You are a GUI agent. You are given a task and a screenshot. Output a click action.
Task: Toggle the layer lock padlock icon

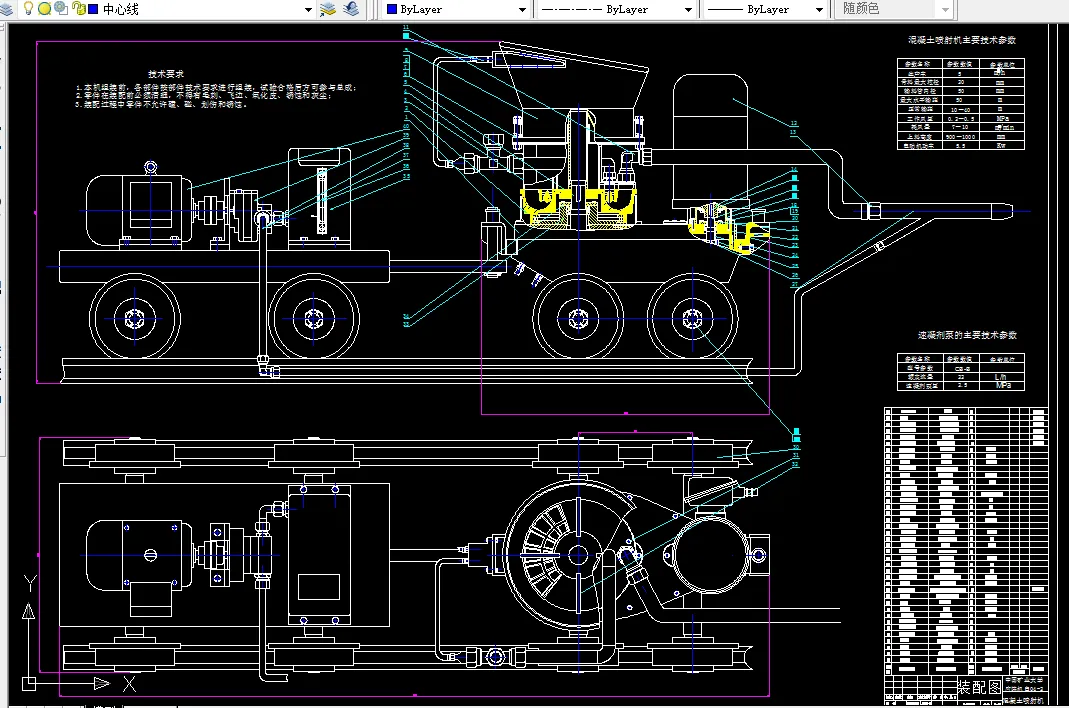pos(77,9)
